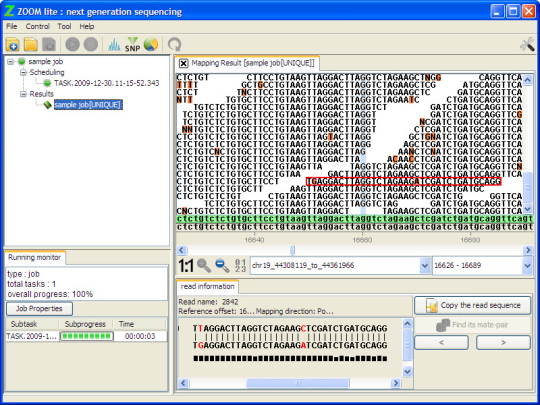Click the 'Read name: 2842' text
This screenshot has height=405, width=540.
pos(208,302)
